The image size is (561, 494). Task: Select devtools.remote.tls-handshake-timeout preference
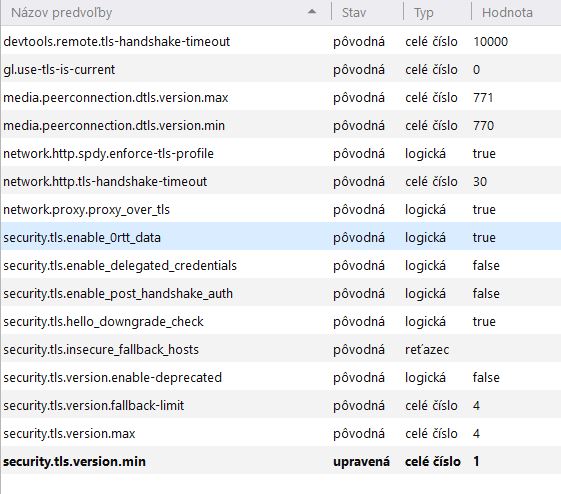click(281, 41)
